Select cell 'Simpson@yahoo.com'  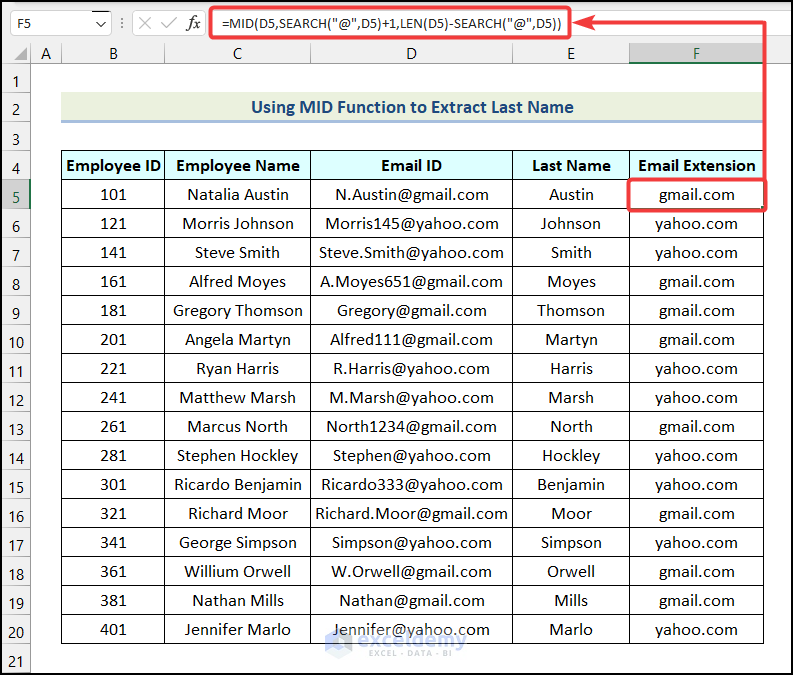click(412, 543)
